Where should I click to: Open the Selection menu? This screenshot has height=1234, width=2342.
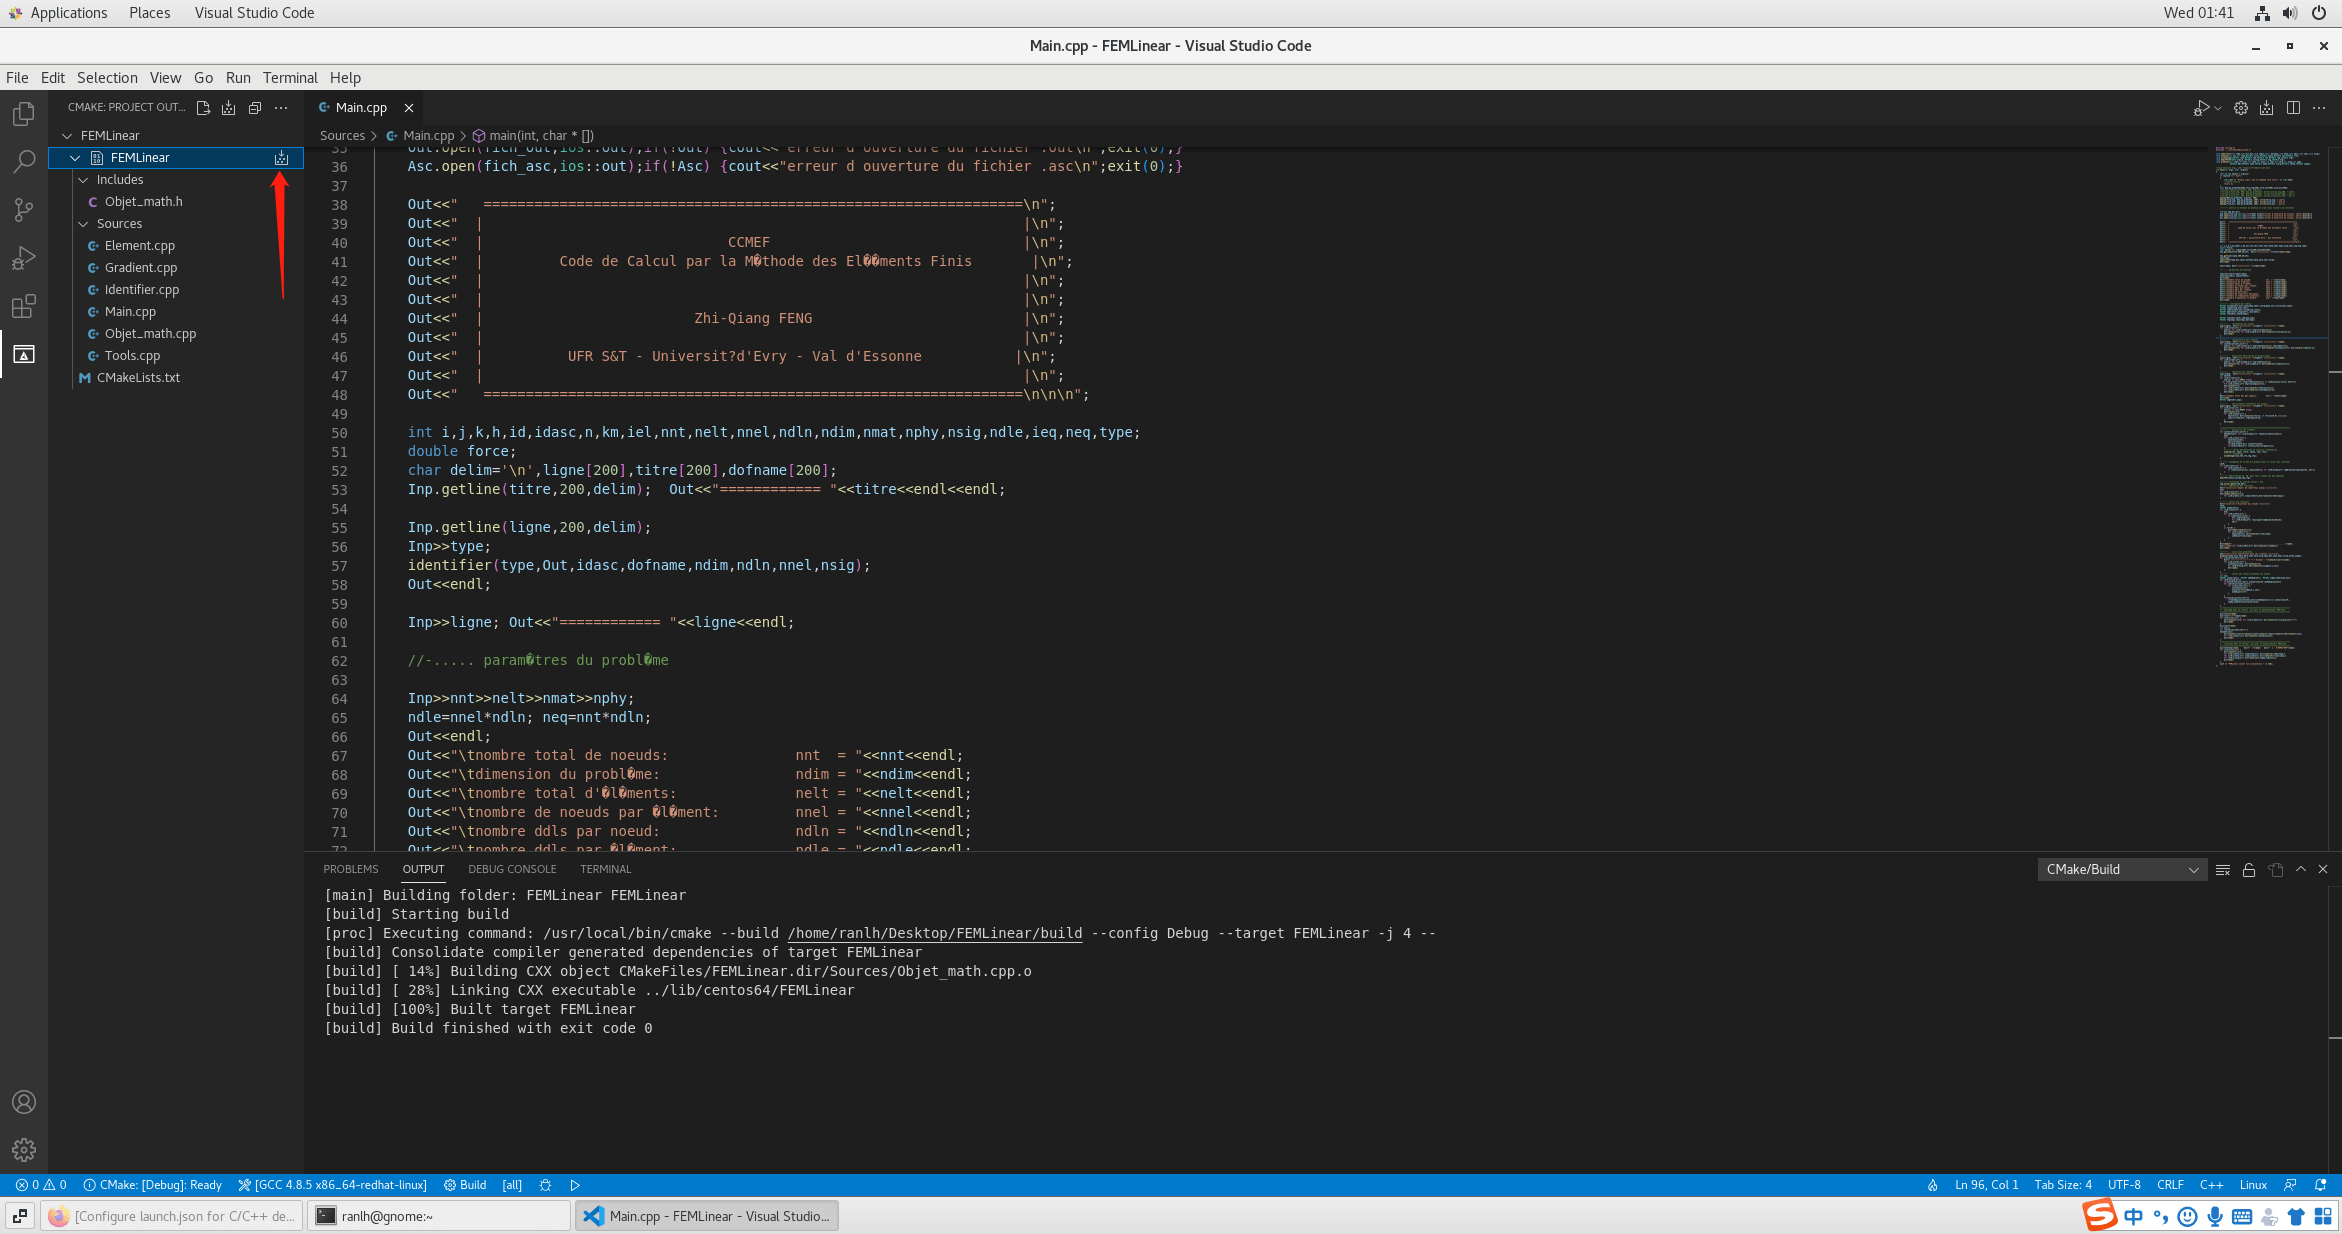[107, 78]
